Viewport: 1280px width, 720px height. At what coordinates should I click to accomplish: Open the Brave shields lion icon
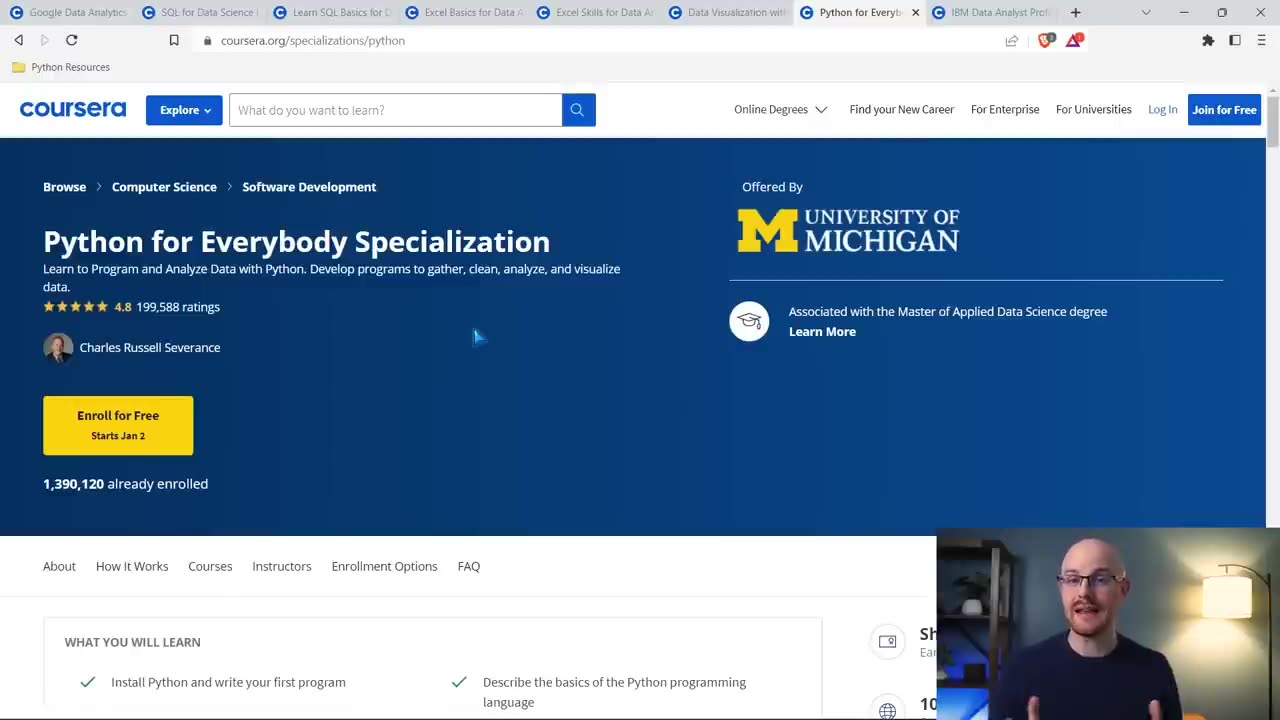(x=1046, y=40)
